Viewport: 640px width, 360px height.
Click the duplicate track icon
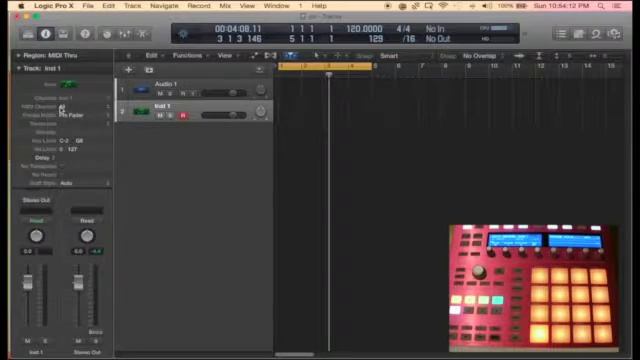(x=149, y=70)
